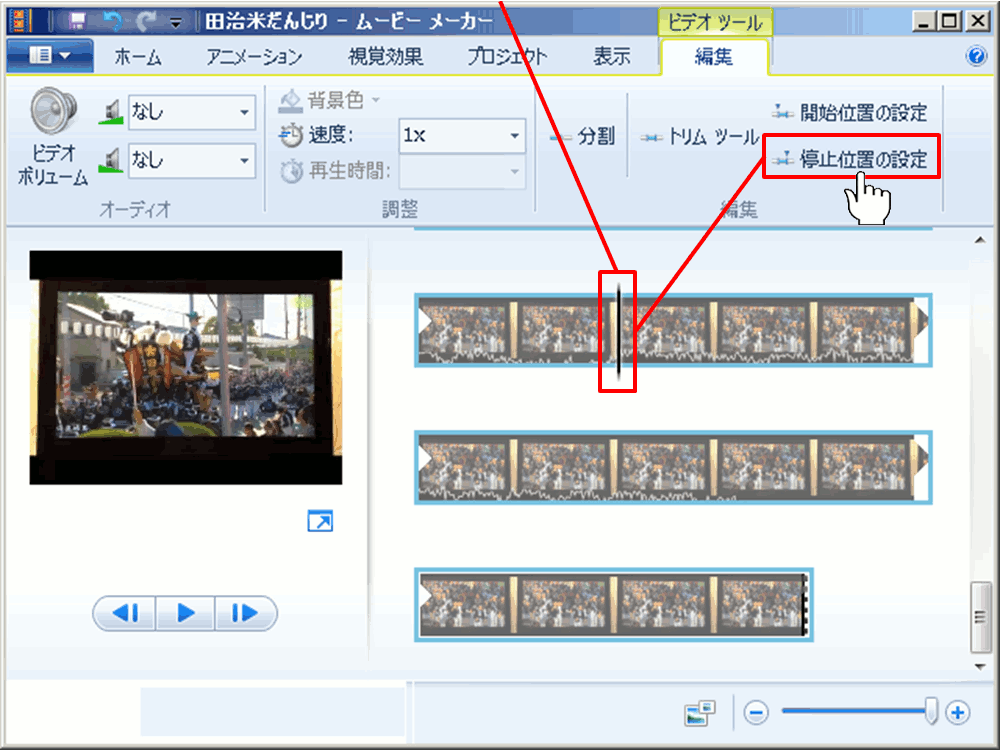
Task: Click the Split (分割) tool
Action: [583, 137]
